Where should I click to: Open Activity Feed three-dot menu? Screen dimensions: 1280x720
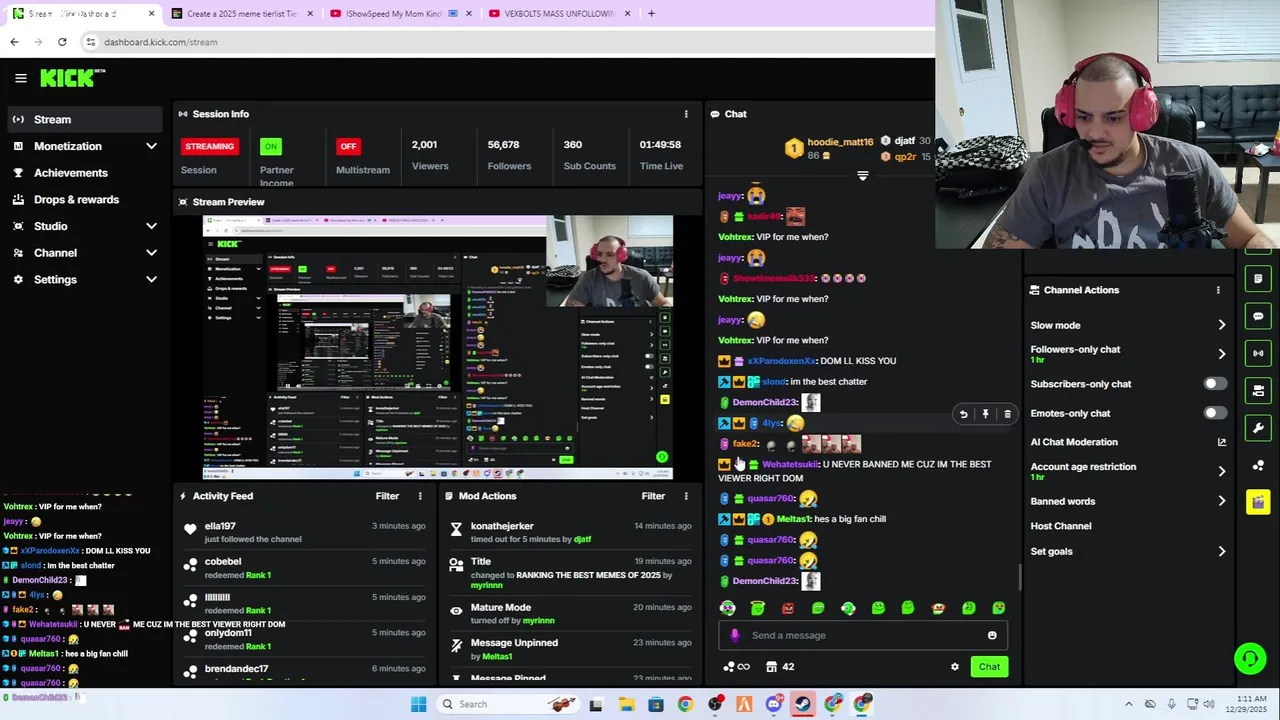click(420, 496)
